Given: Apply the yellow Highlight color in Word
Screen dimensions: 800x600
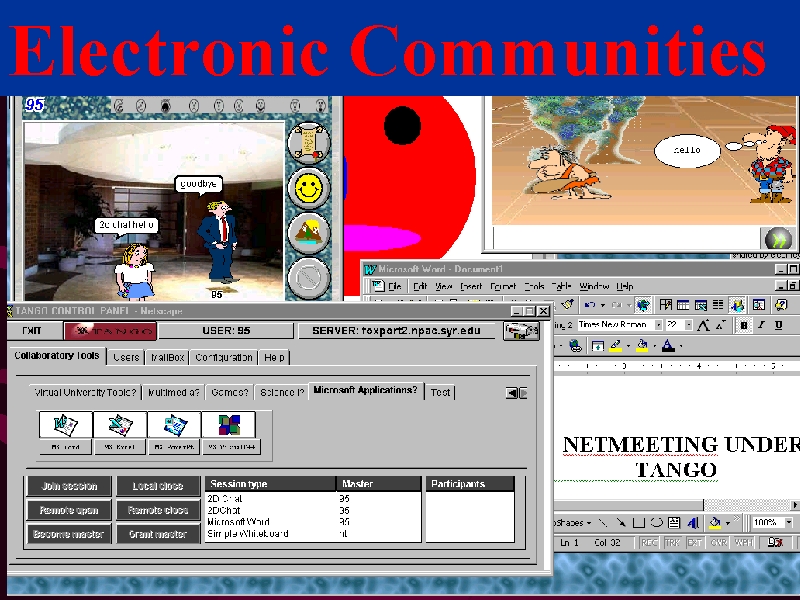Looking at the screenshot, I should 616,346.
